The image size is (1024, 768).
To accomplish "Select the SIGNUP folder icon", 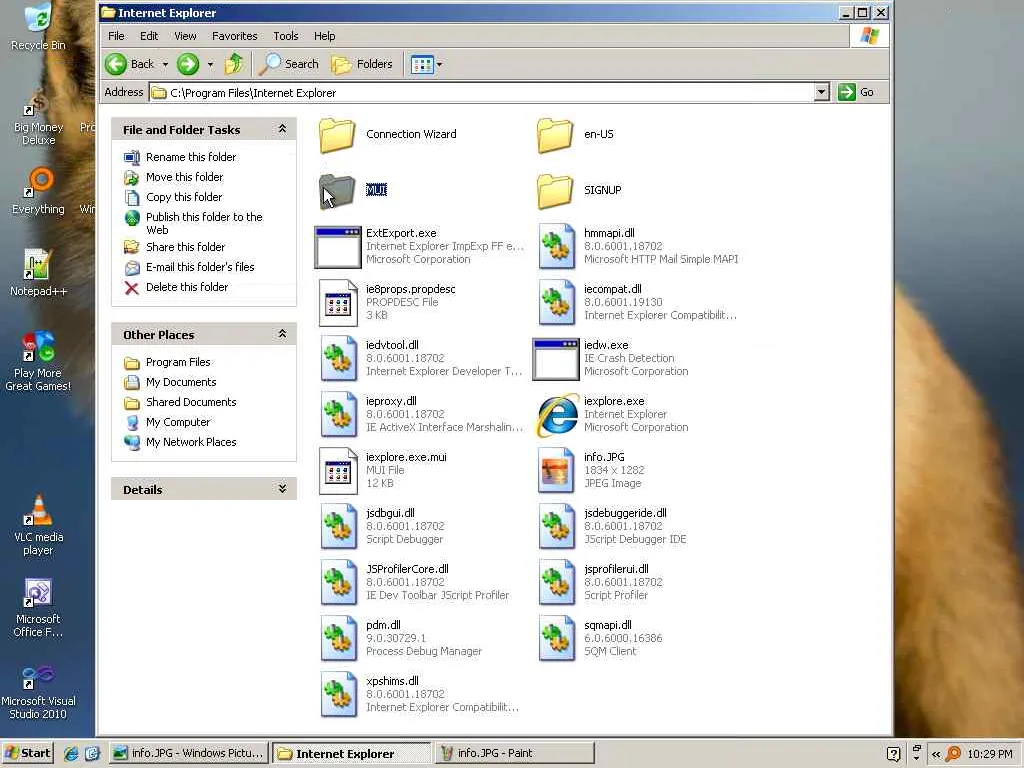I will (x=555, y=191).
